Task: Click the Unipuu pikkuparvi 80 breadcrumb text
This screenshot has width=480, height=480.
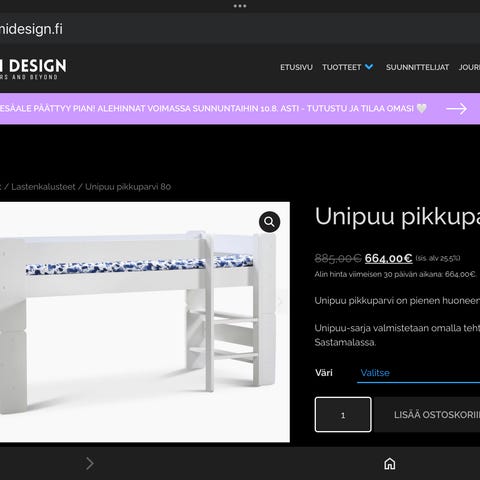Action: coord(128,187)
